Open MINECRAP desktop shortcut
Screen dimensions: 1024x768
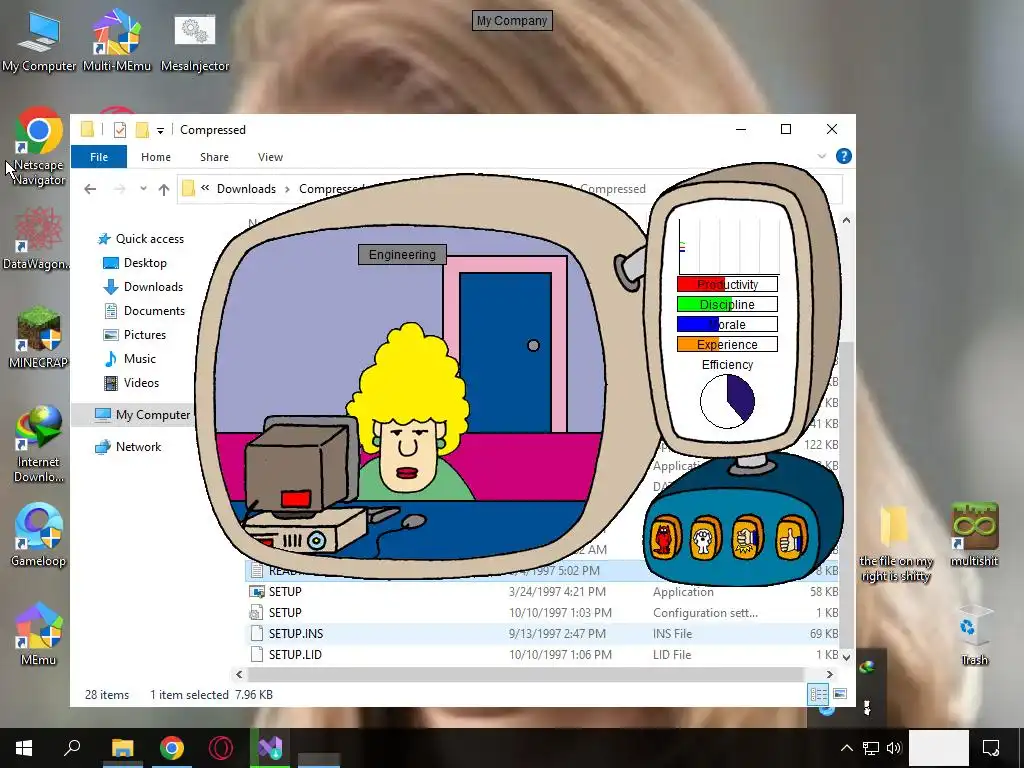click(x=39, y=338)
